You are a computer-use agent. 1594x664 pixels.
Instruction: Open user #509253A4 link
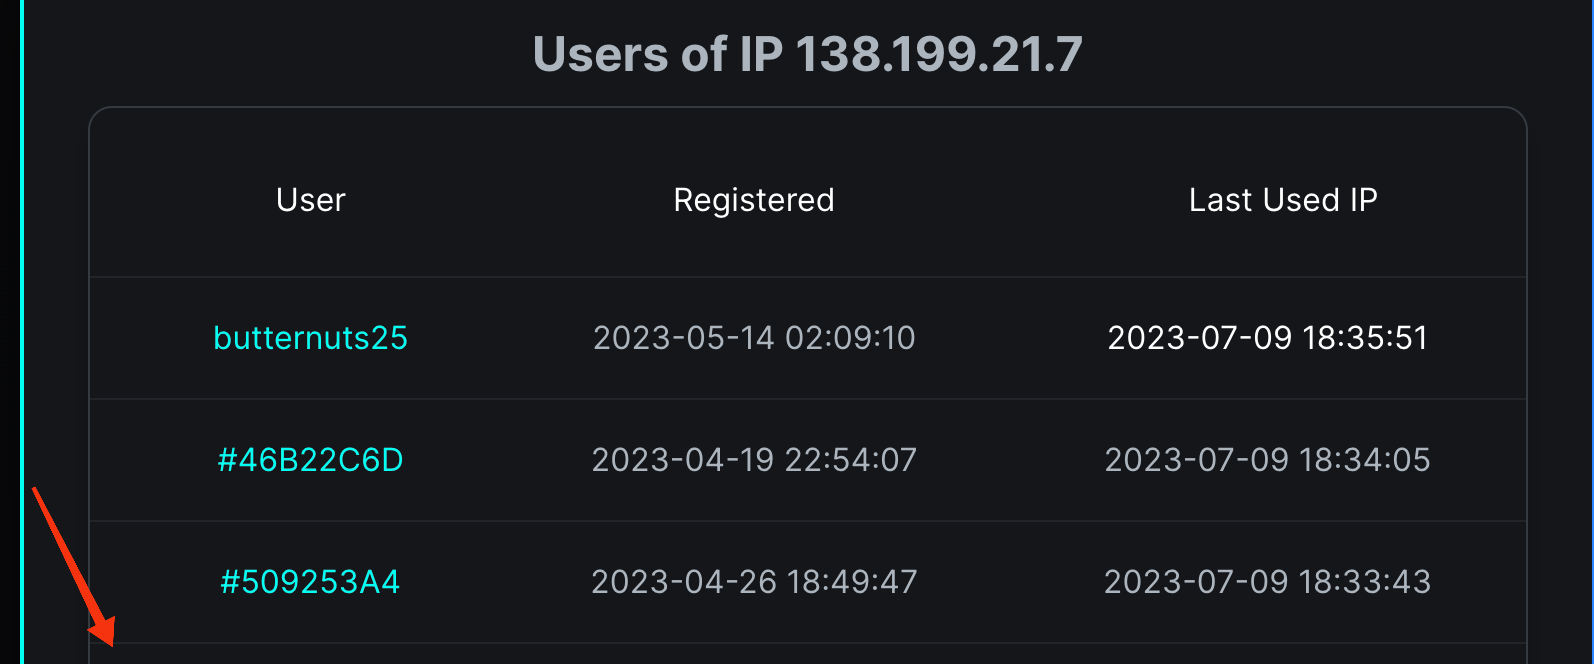(310, 582)
